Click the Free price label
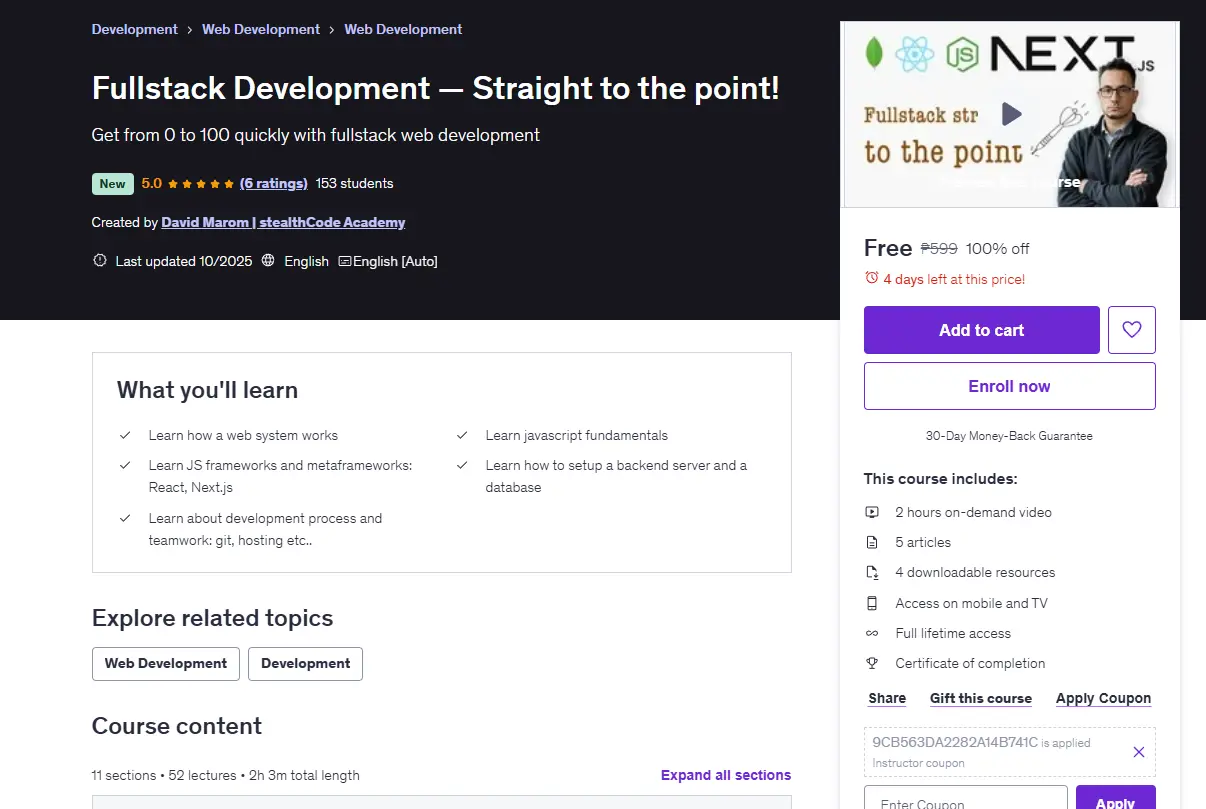This screenshot has height=809, width=1206. pos(888,248)
